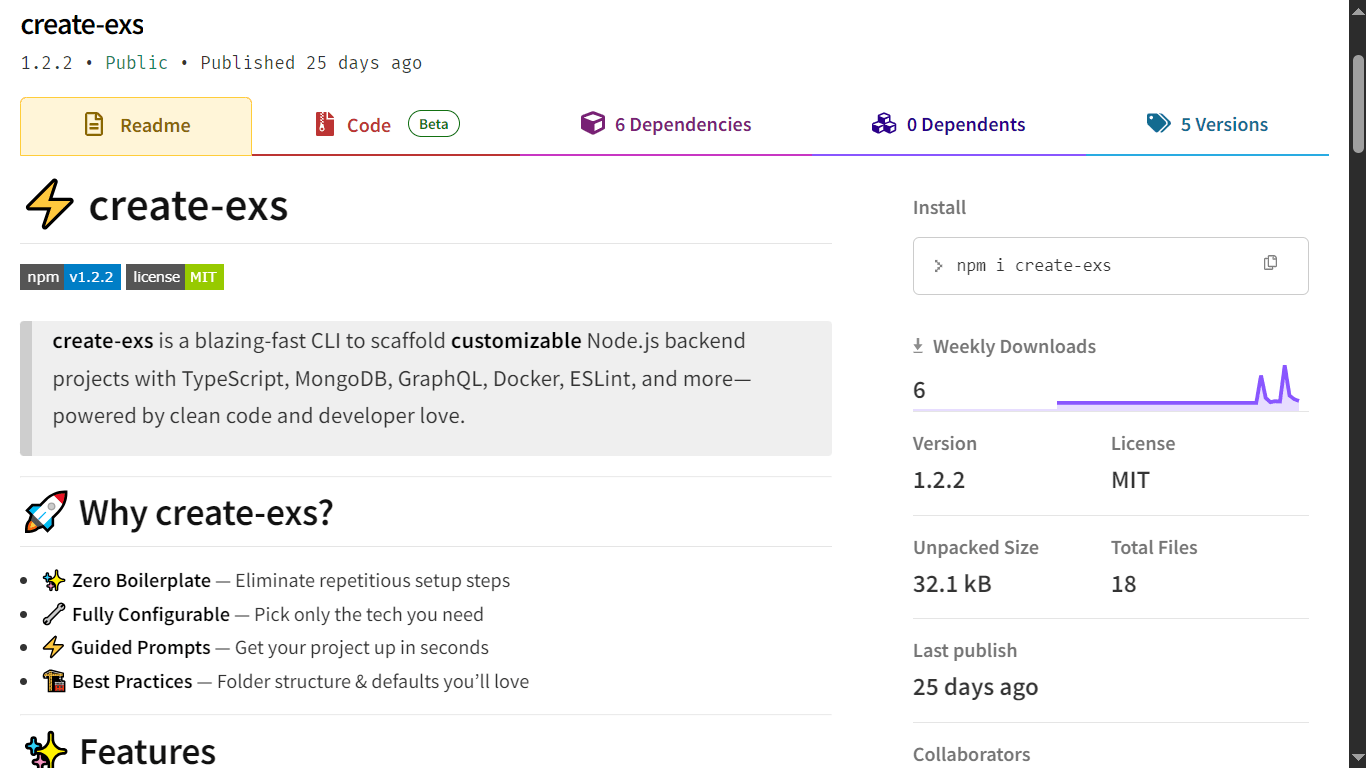Click the 'Zero Boilerplate' bullet text

(142, 581)
